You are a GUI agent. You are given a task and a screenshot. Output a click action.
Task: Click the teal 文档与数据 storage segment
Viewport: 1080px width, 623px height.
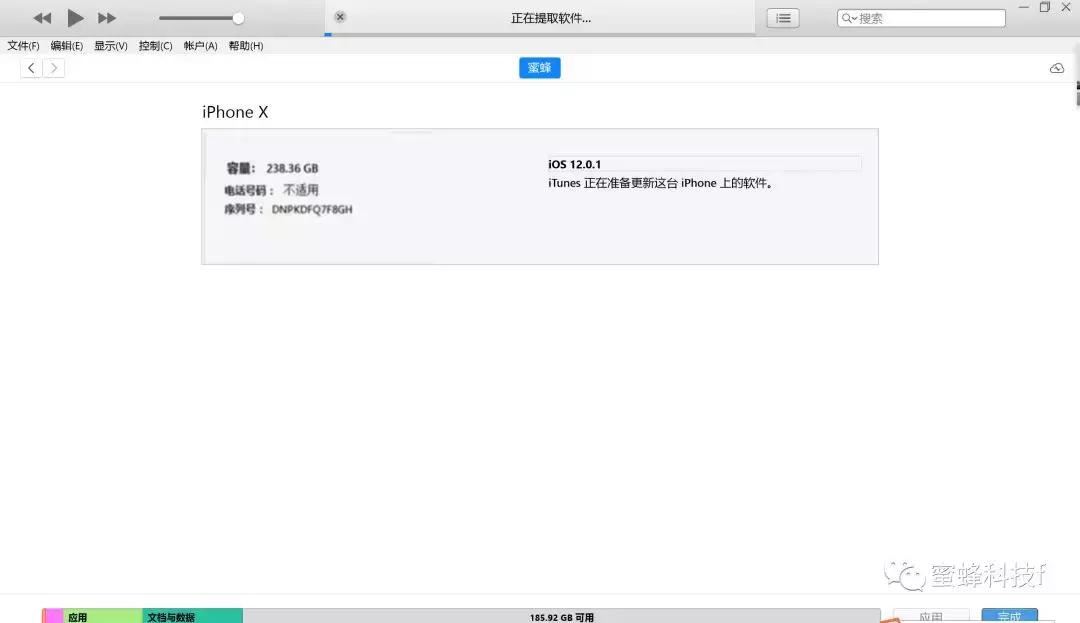click(x=193, y=616)
